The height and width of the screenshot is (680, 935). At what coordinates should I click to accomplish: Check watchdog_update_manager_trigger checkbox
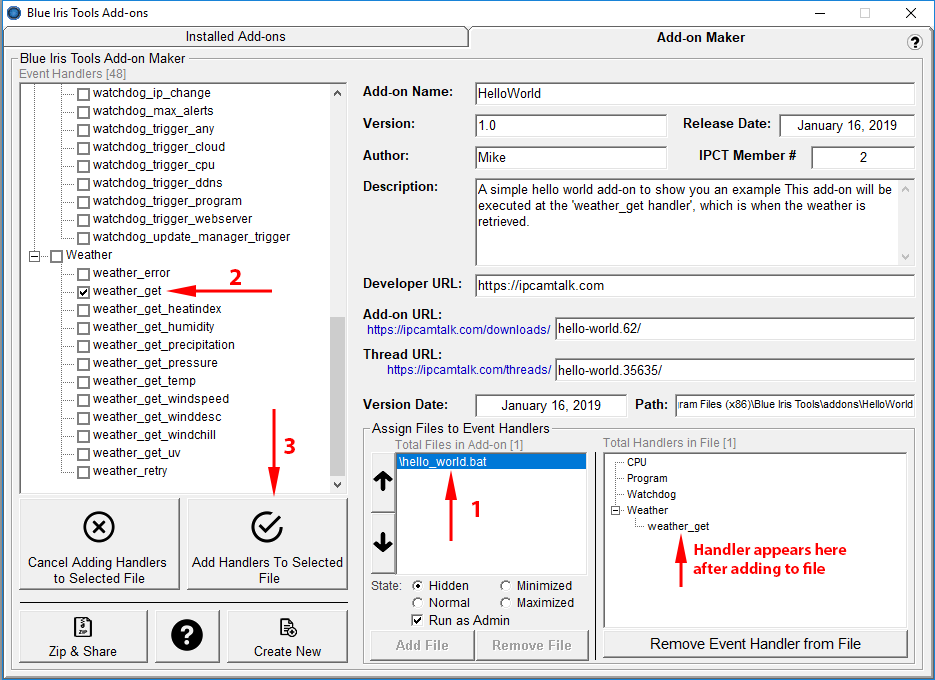tap(83, 237)
